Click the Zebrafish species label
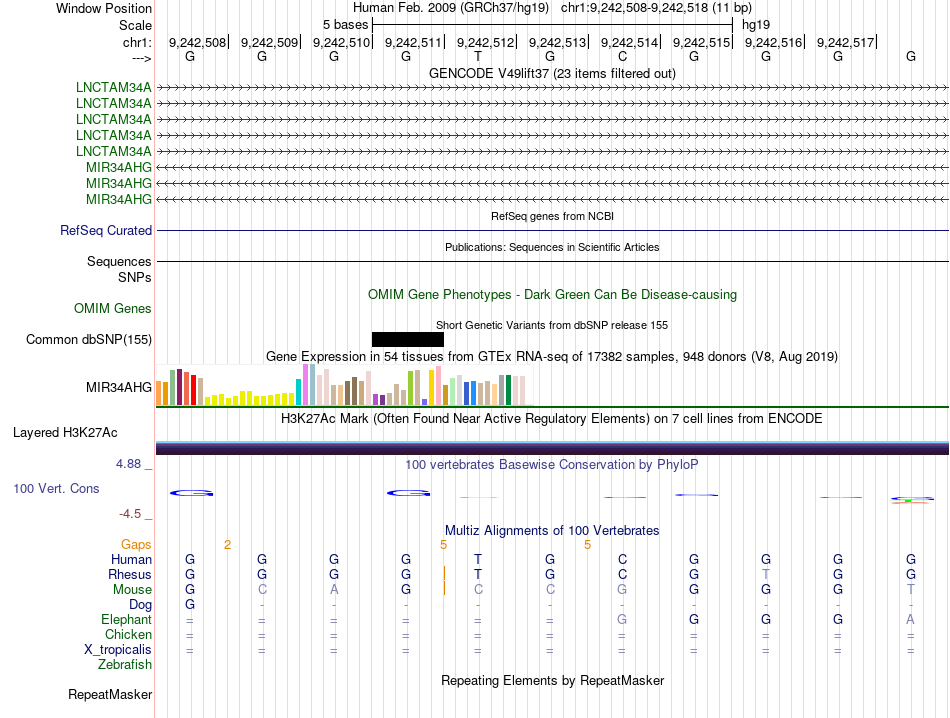 pyautogui.click(x=125, y=665)
